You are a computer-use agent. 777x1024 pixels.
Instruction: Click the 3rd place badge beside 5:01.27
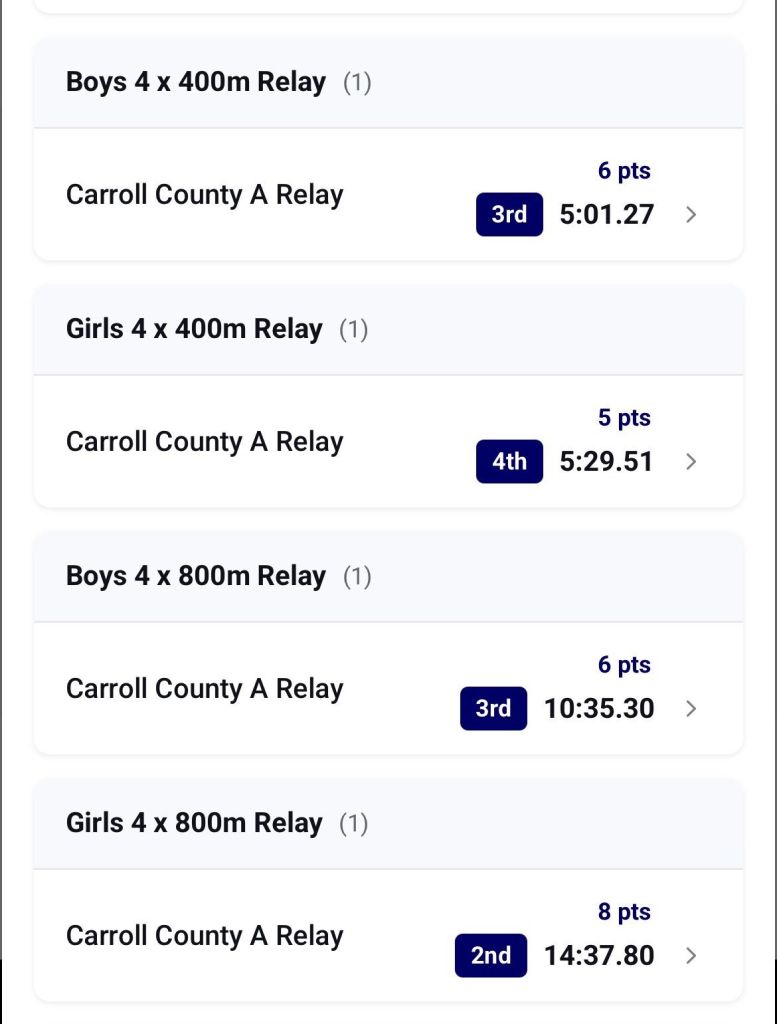coord(509,214)
